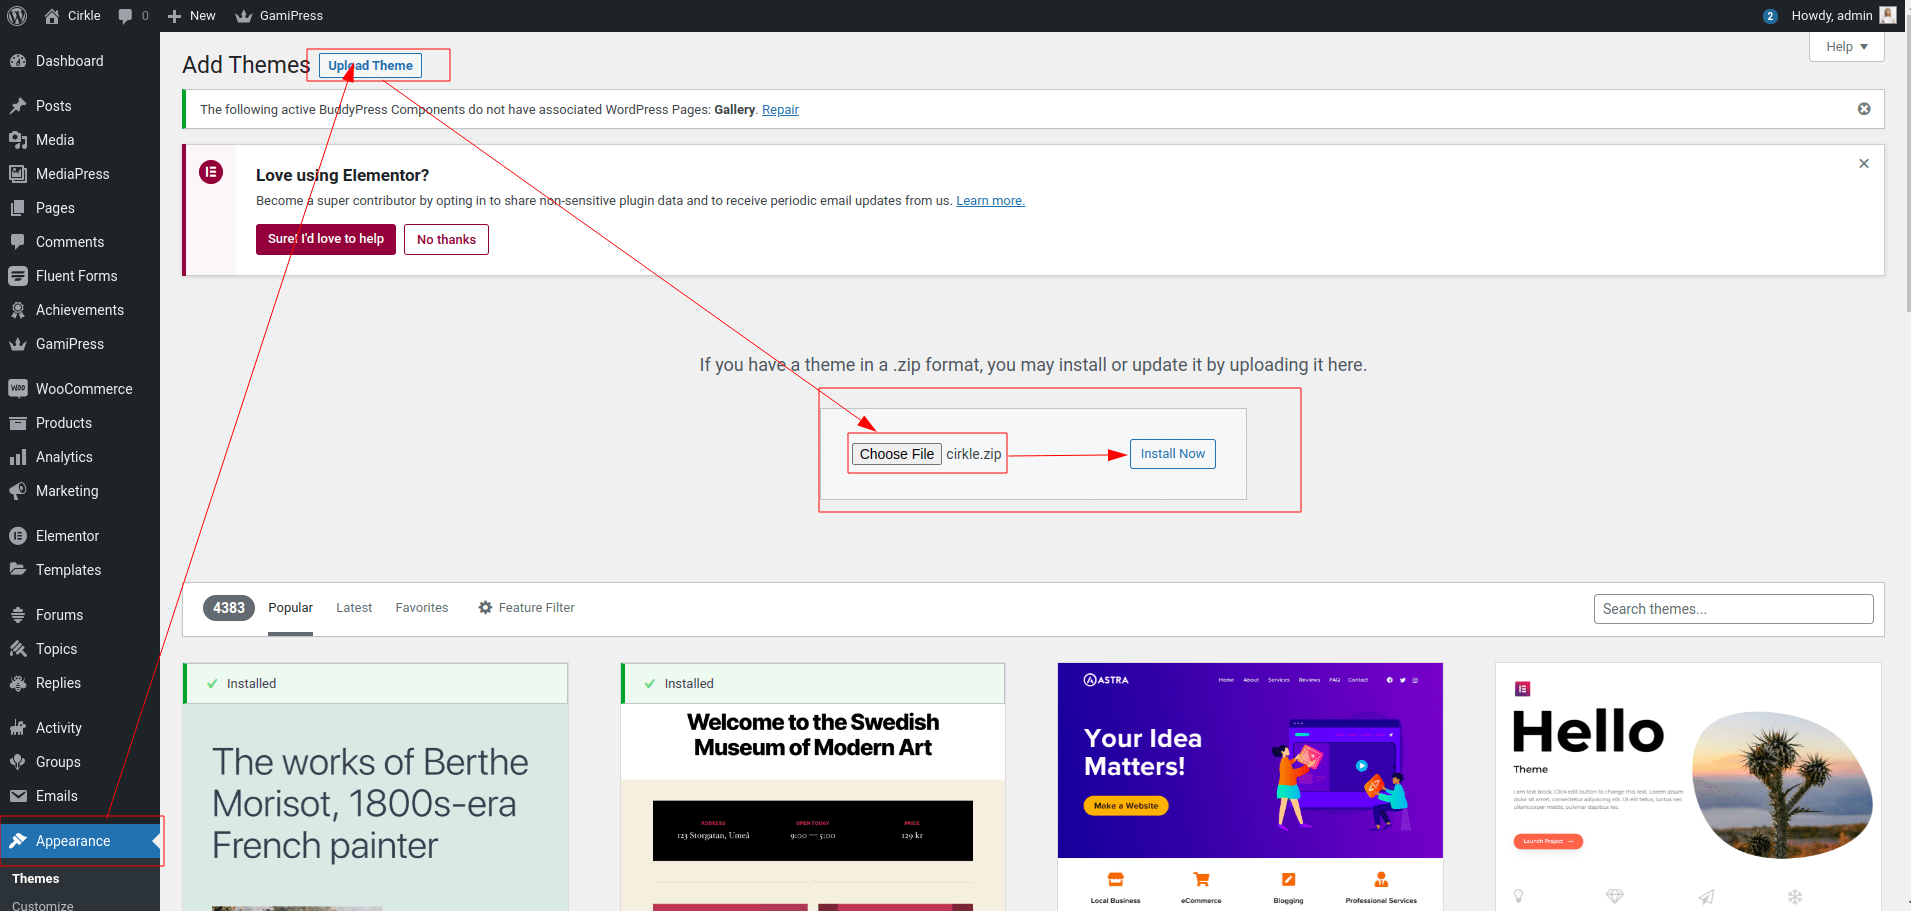Viewport: 1911px width, 911px height.
Task: Click the Elementor sidebar icon
Action: tap(18, 536)
